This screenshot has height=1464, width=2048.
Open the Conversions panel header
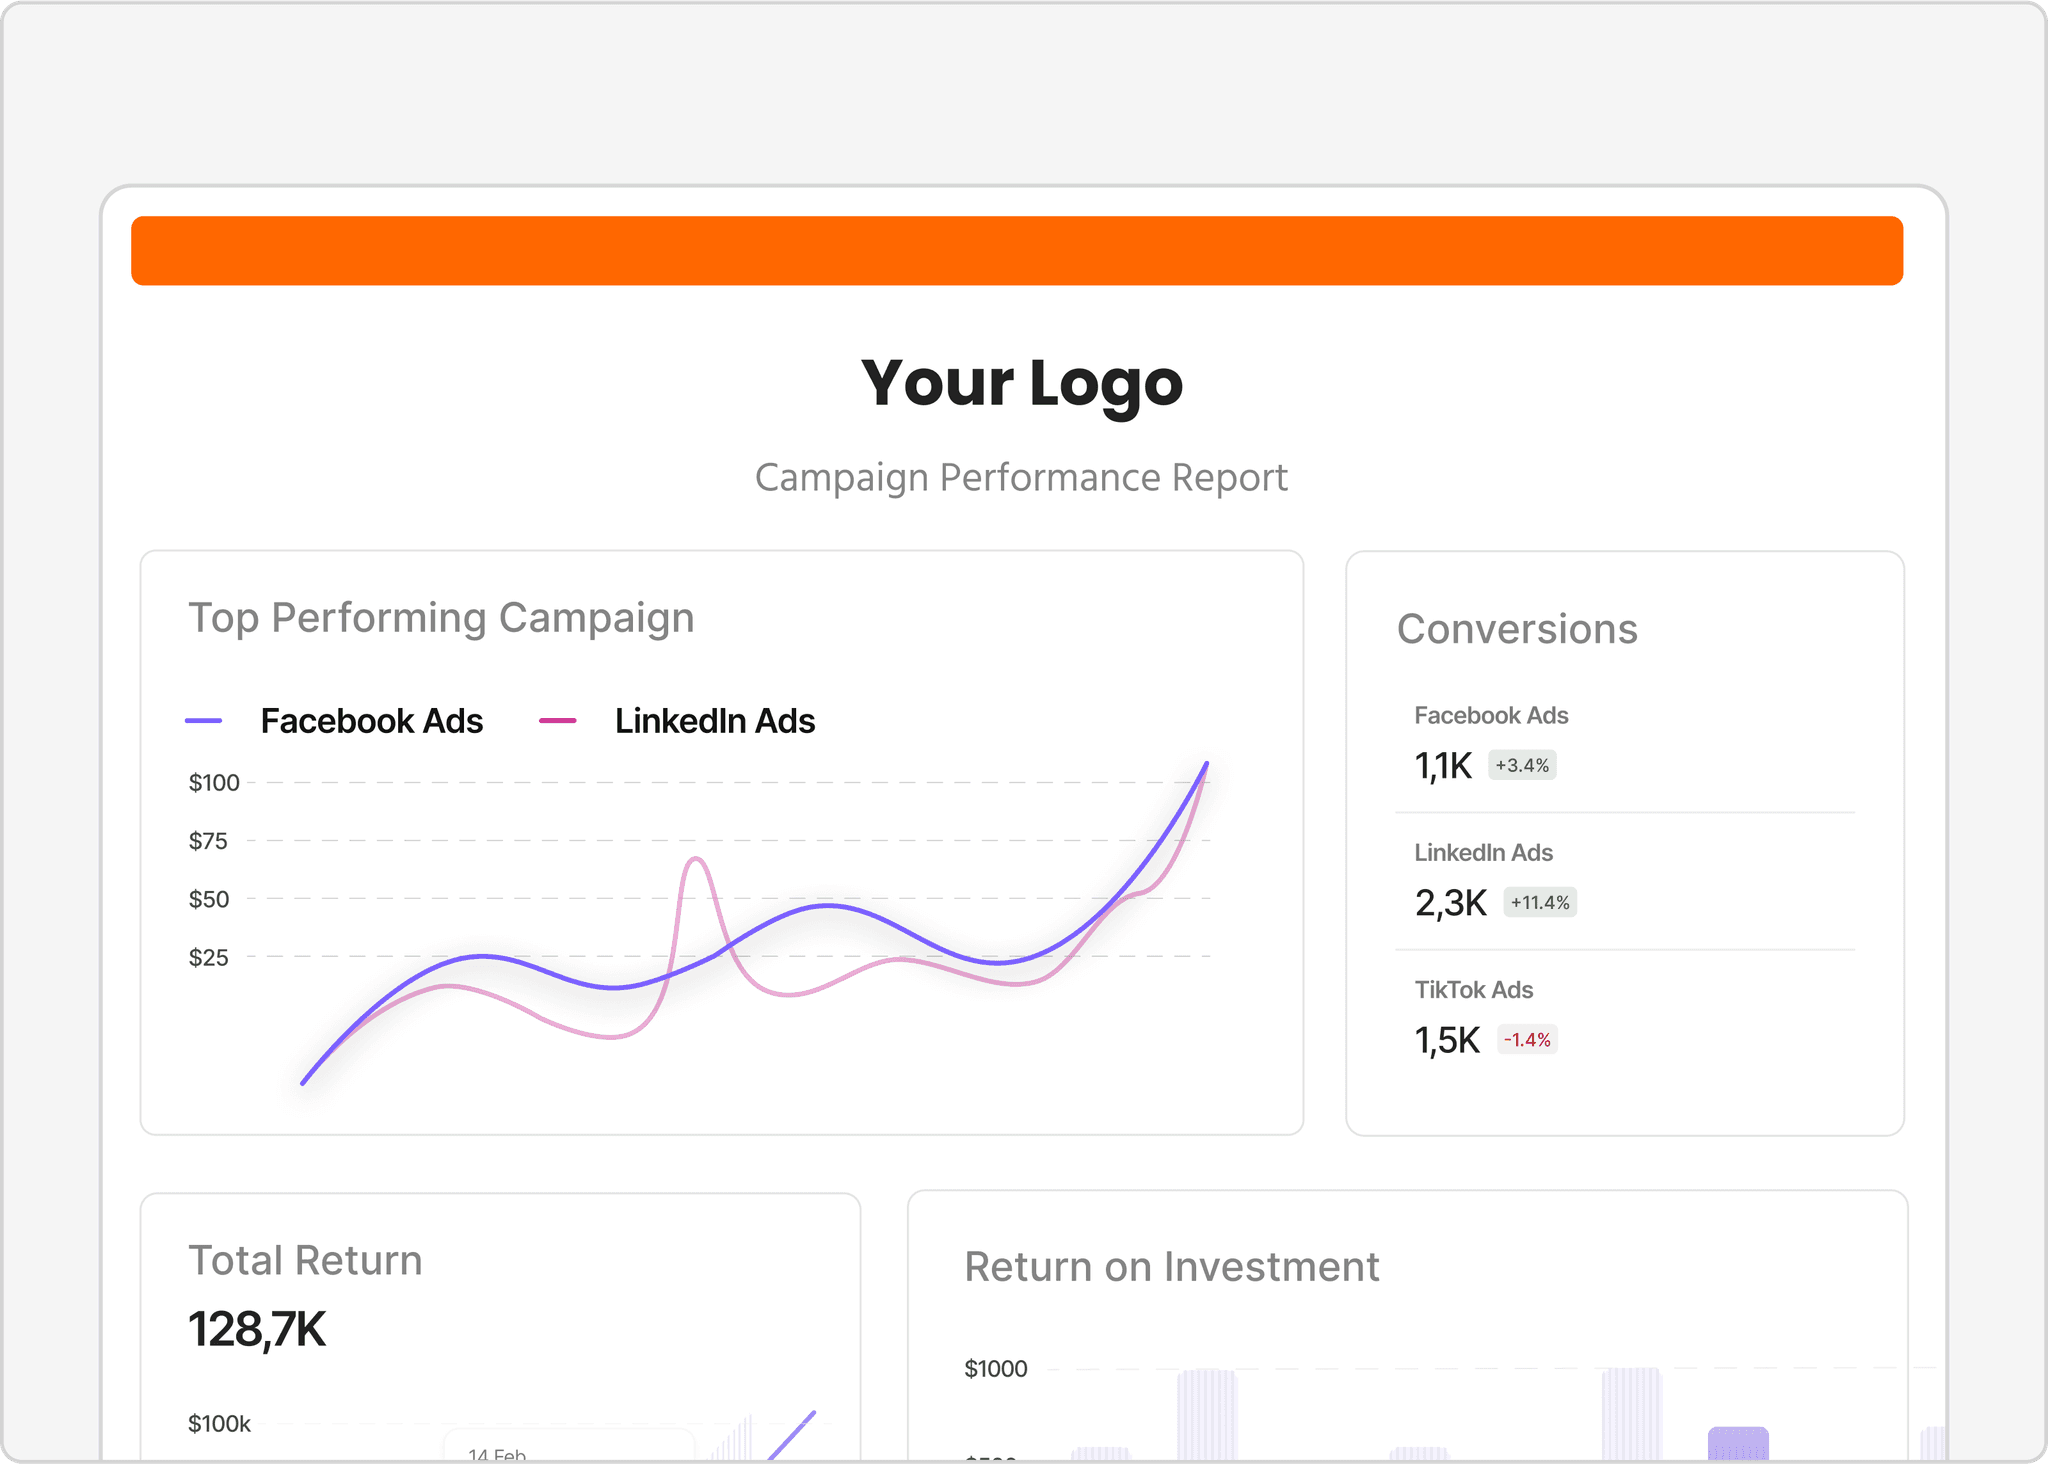[x=1518, y=628]
